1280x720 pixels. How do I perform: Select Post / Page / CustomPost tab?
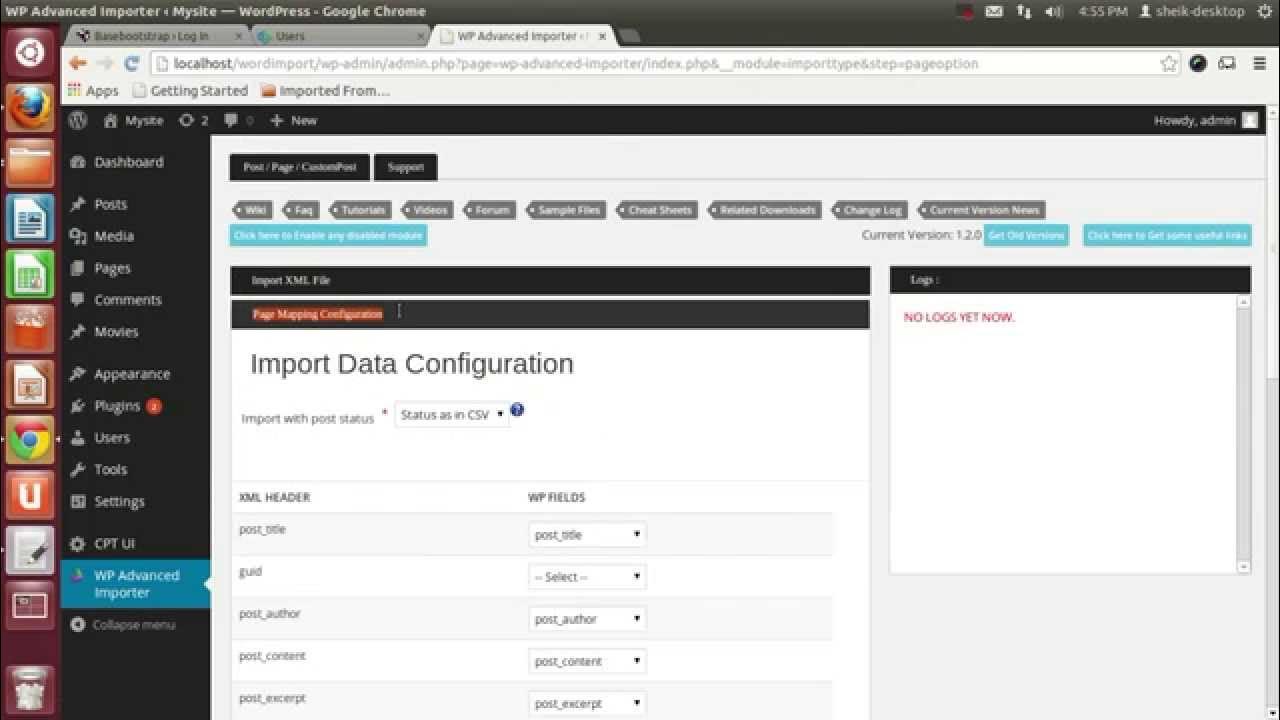pos(300,167)
